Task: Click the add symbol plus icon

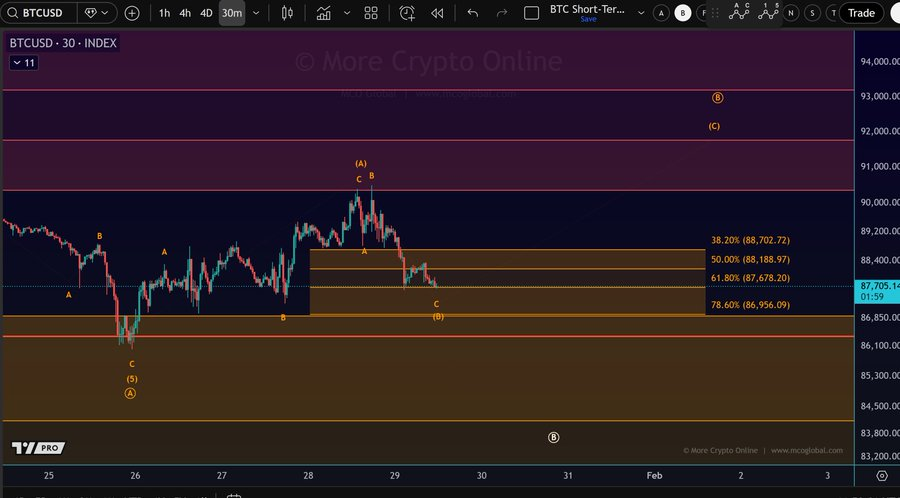Action: (x=132, y=13)
